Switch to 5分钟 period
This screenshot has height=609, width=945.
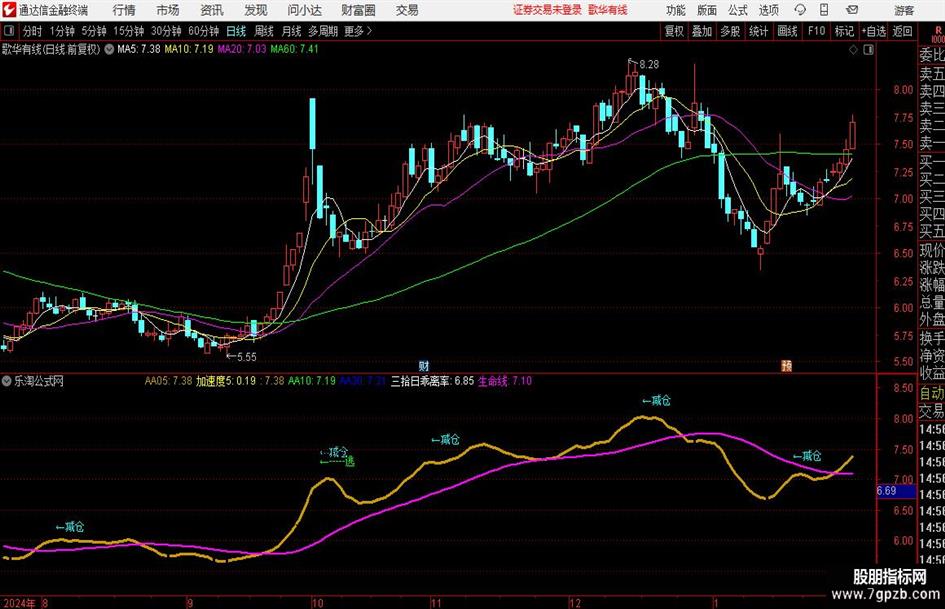94,31
